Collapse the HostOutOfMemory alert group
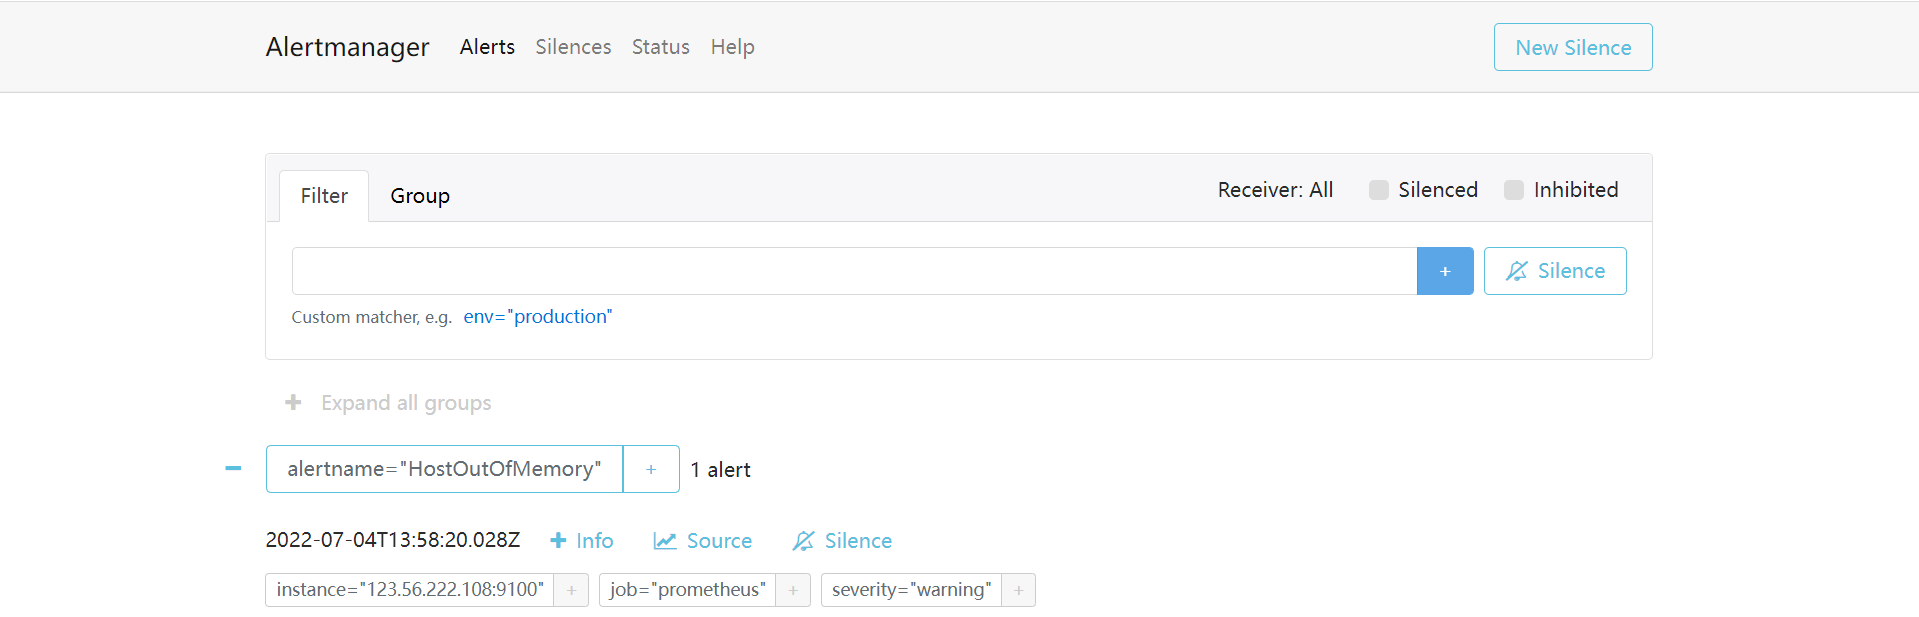The height and width of the screenshot is (617, 1919). [x=232, y=468]
